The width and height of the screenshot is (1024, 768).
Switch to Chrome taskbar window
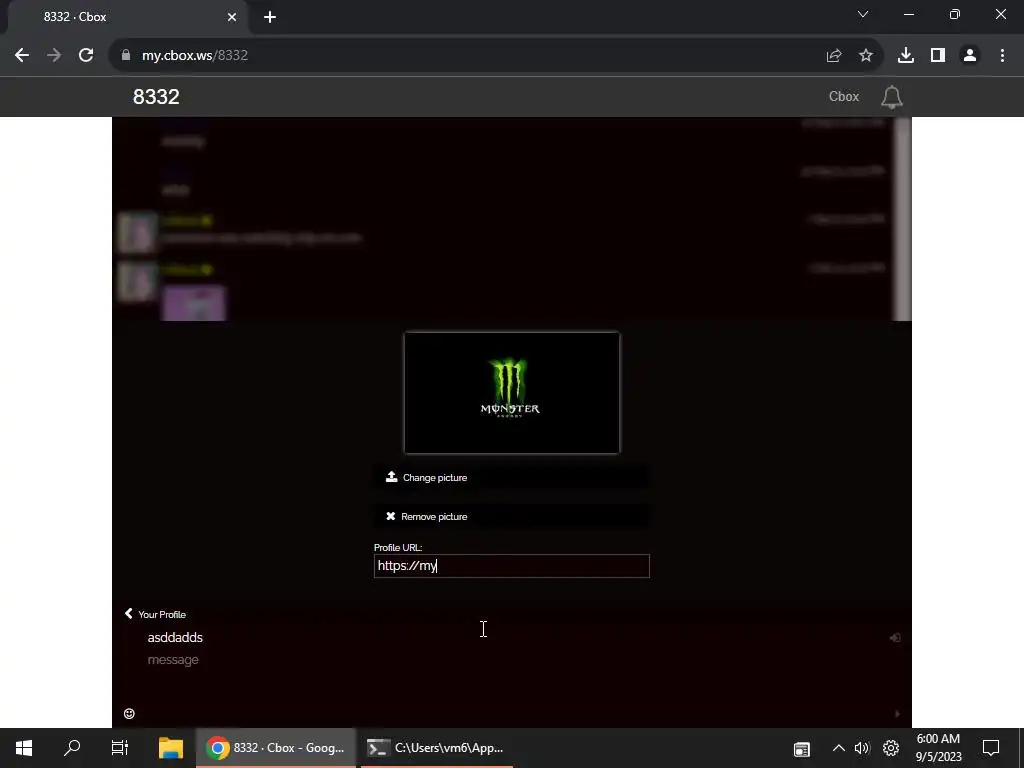[276, 748]
